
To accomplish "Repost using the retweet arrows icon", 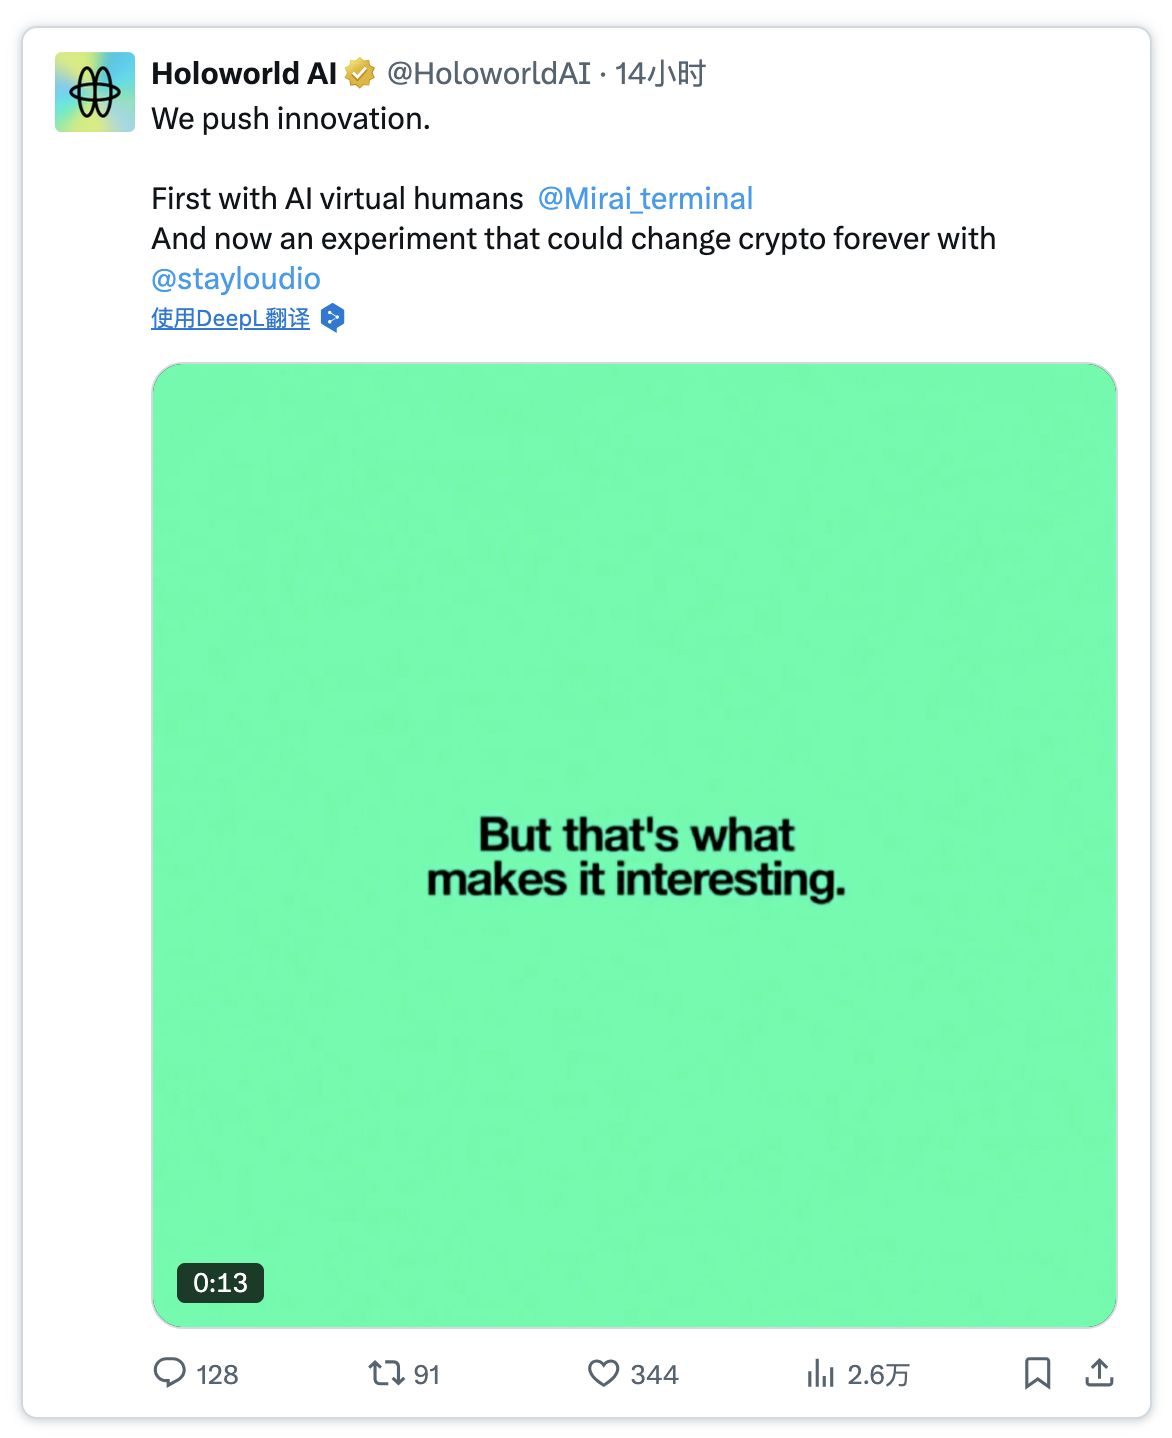I will tap(386, 1372).
